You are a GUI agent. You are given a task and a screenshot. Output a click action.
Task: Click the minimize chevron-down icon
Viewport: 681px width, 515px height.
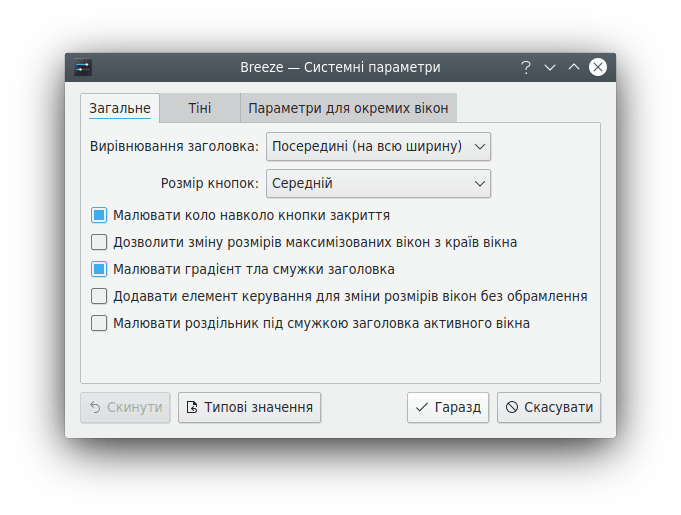click(550, 67)
